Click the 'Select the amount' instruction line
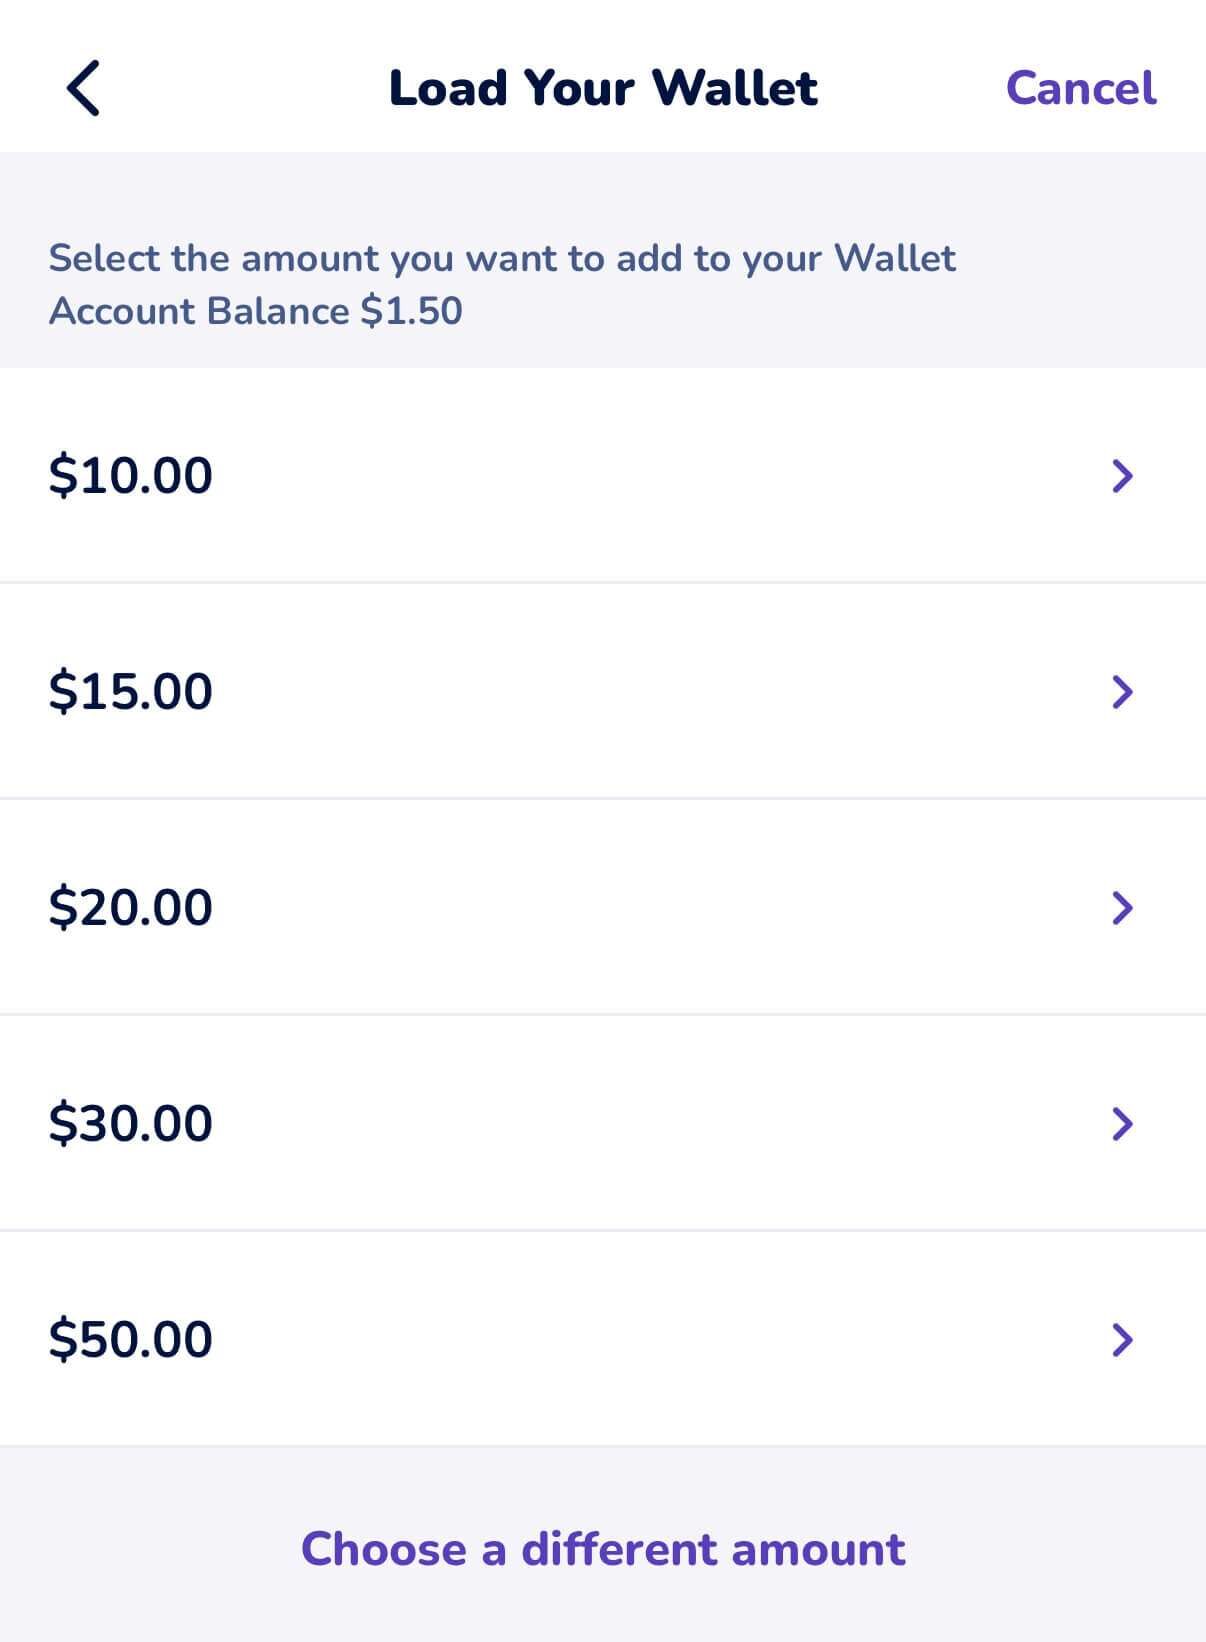This screenshot has width=1206, height=1642. pos(502,258)
